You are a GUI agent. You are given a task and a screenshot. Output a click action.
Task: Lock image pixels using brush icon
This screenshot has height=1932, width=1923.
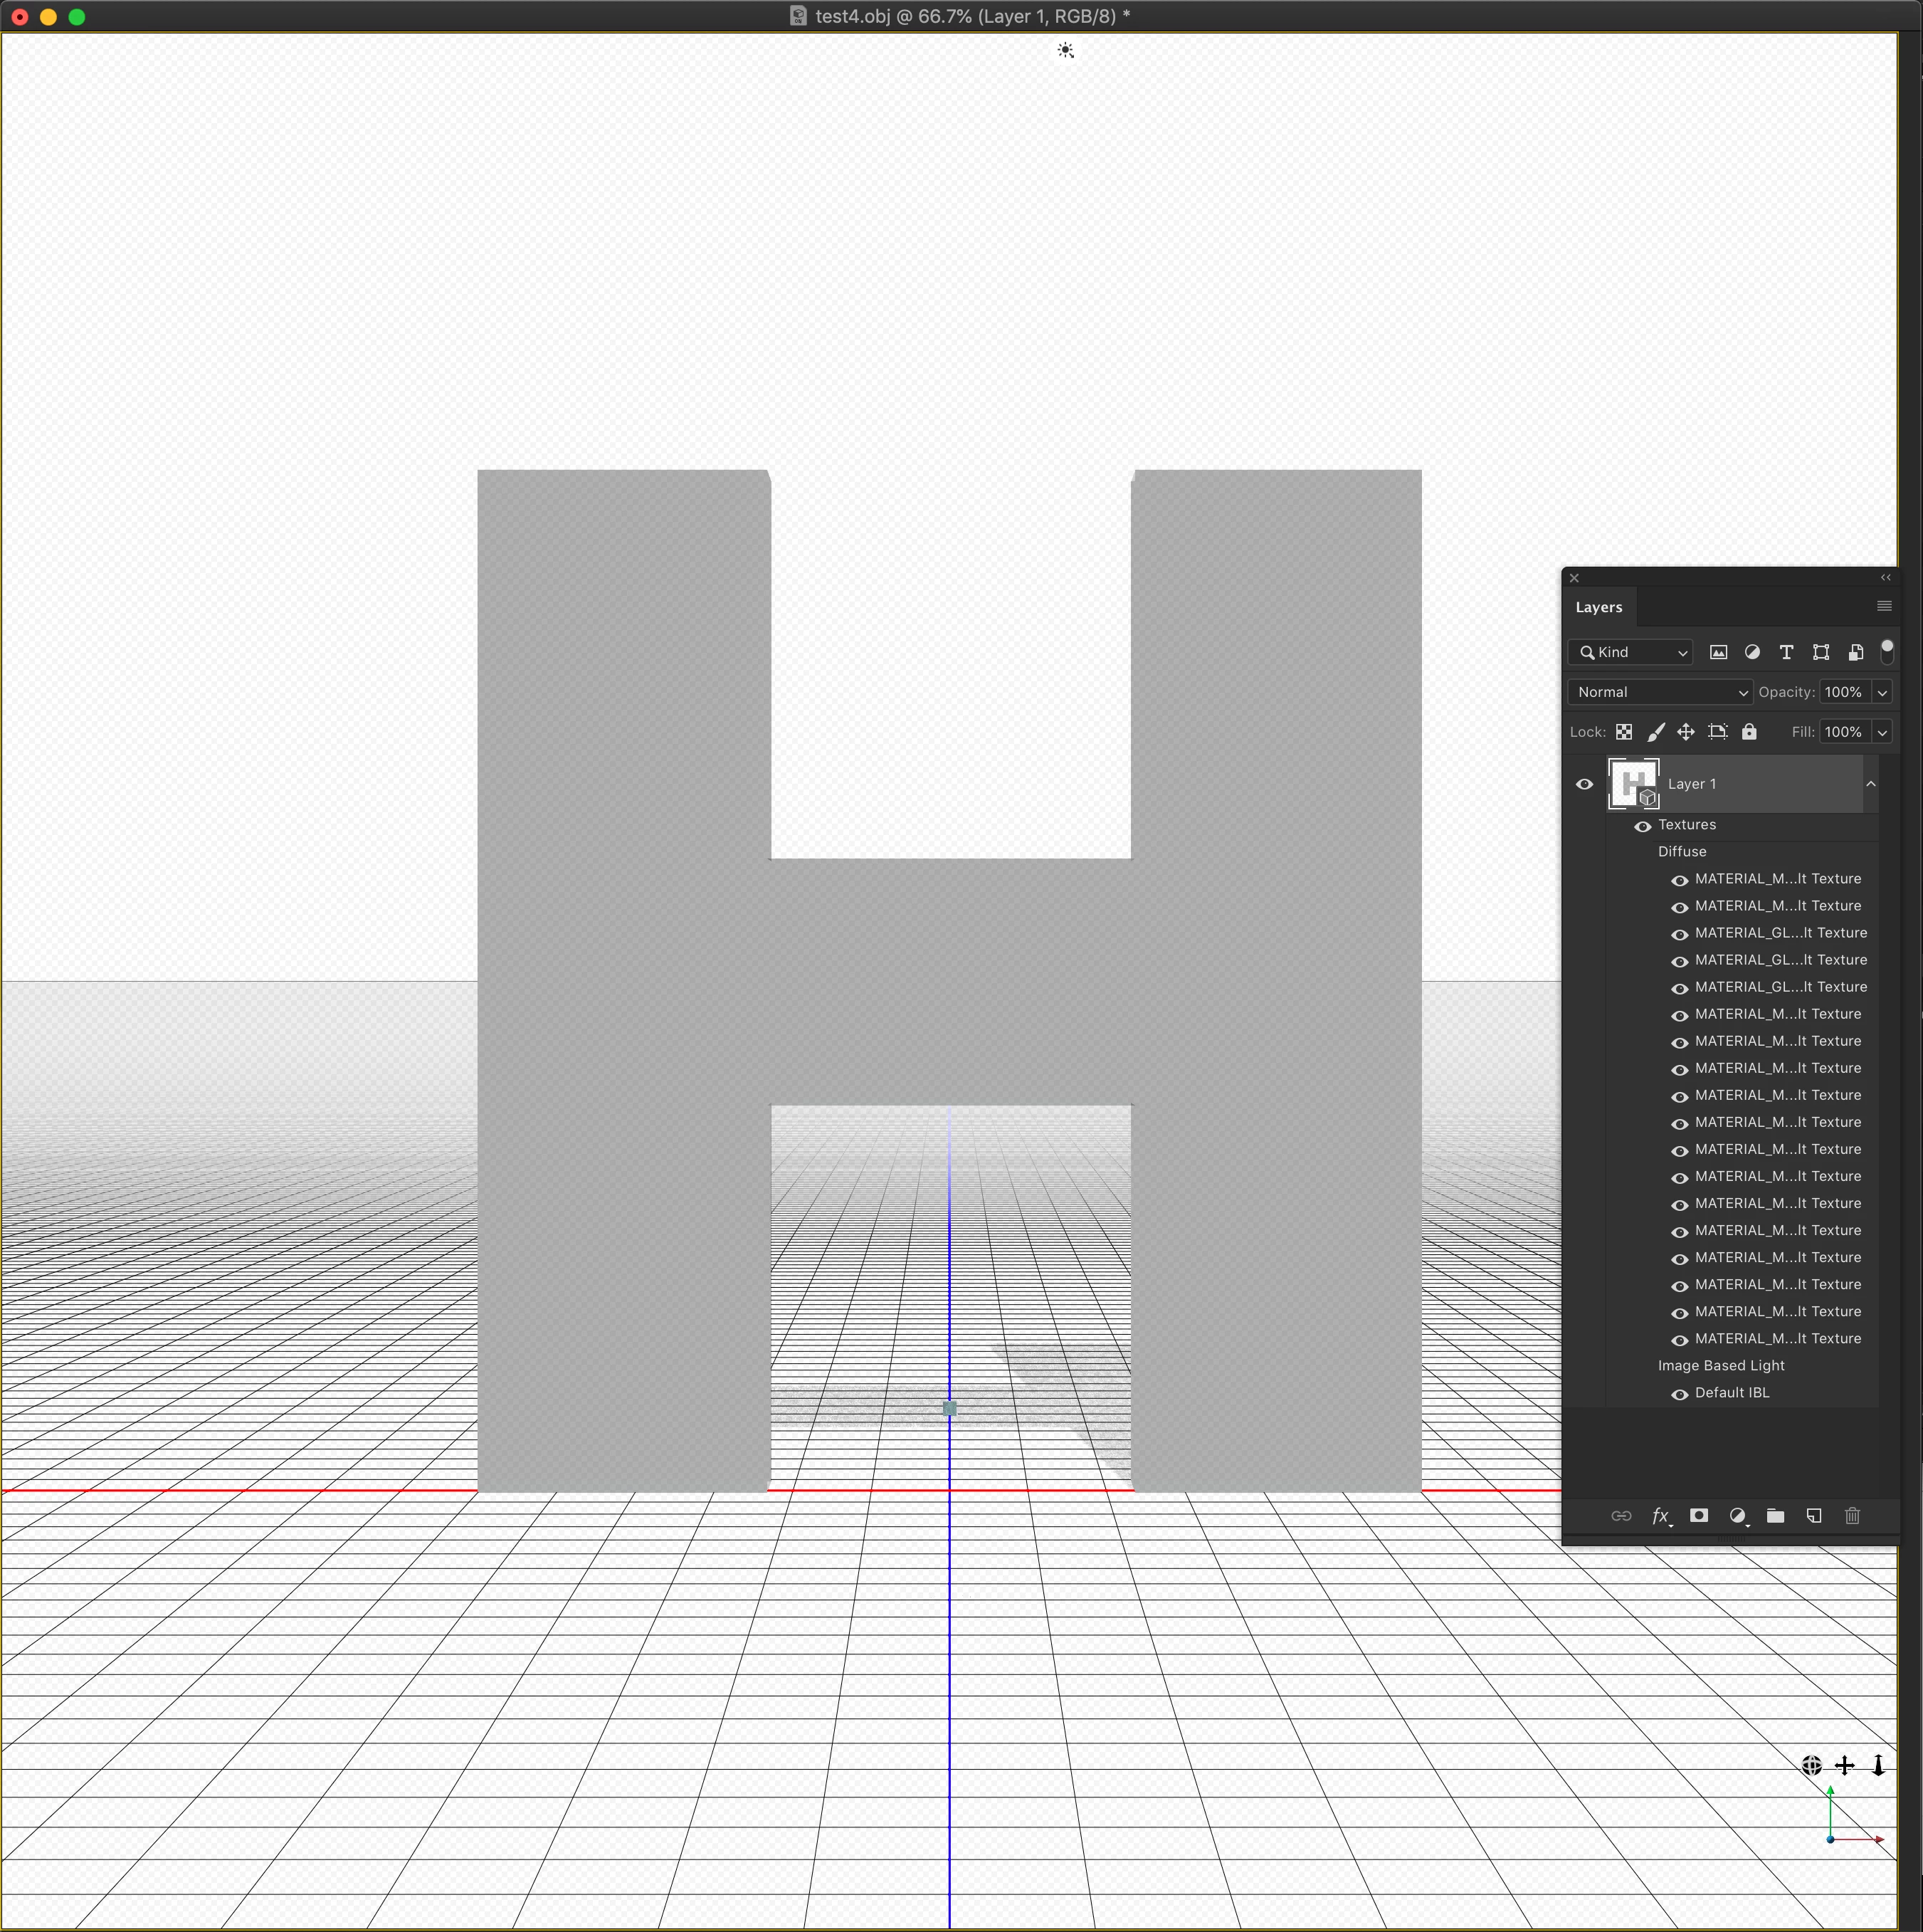point(1655,732)
